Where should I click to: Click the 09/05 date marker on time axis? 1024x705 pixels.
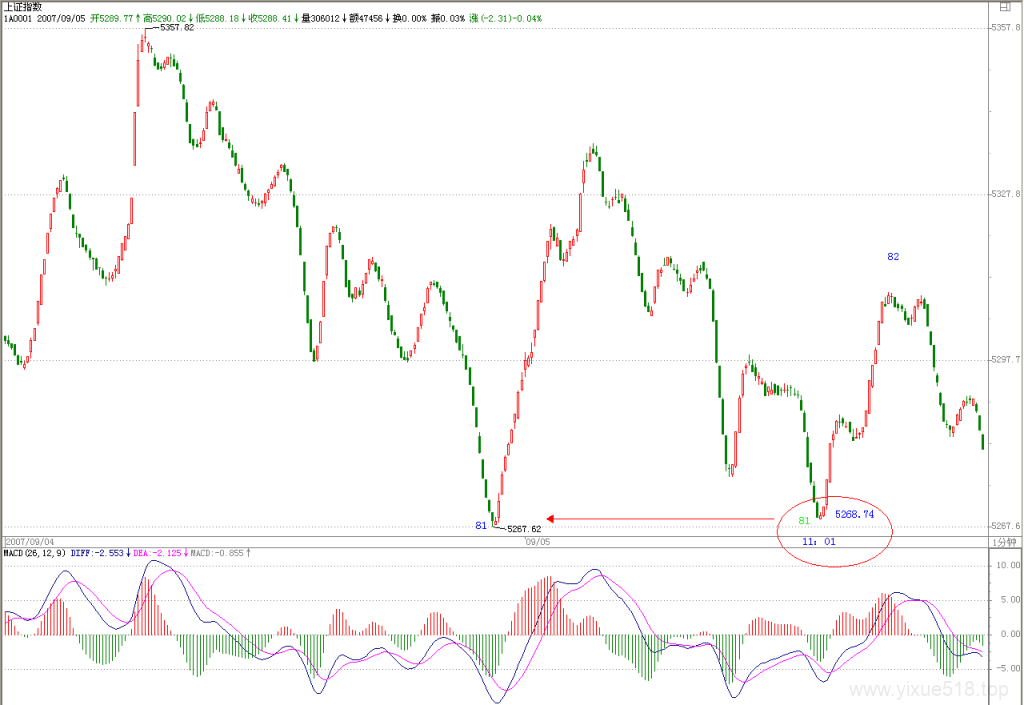tap(537, 542)
